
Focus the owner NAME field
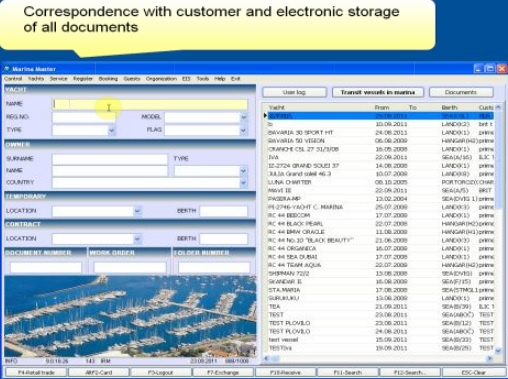(x=110, y=171)
